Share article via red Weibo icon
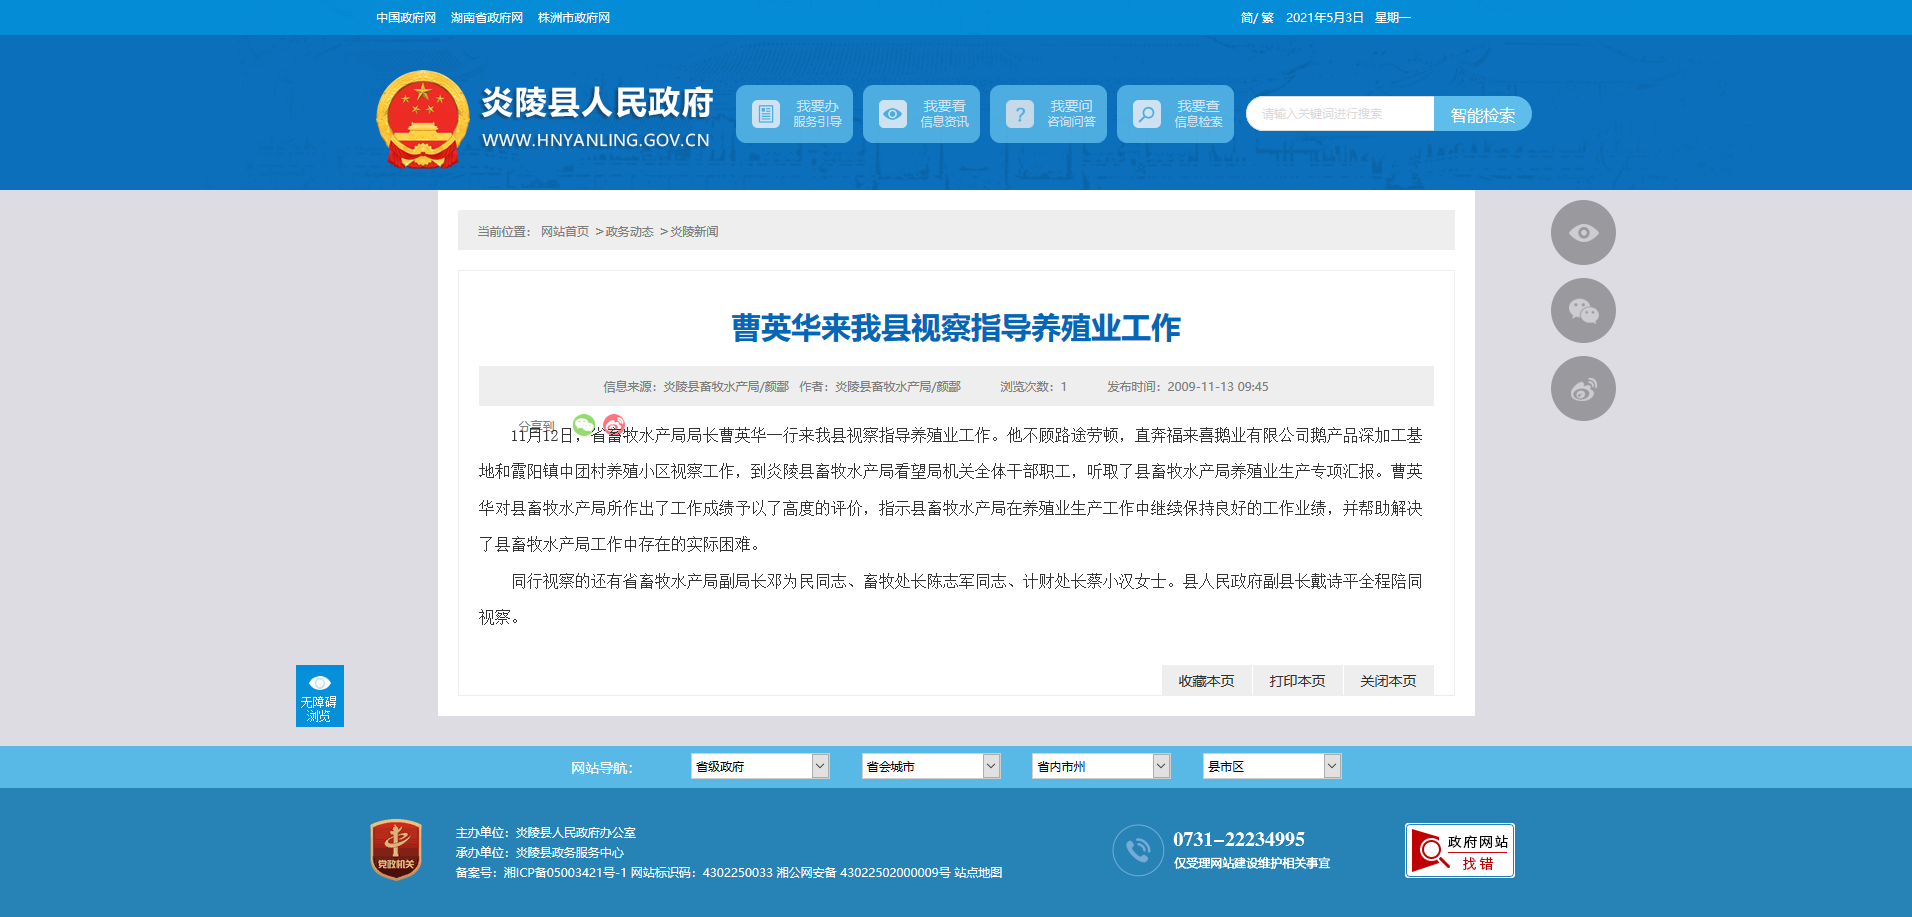1912x917 pixels. [x=614, y=425]
